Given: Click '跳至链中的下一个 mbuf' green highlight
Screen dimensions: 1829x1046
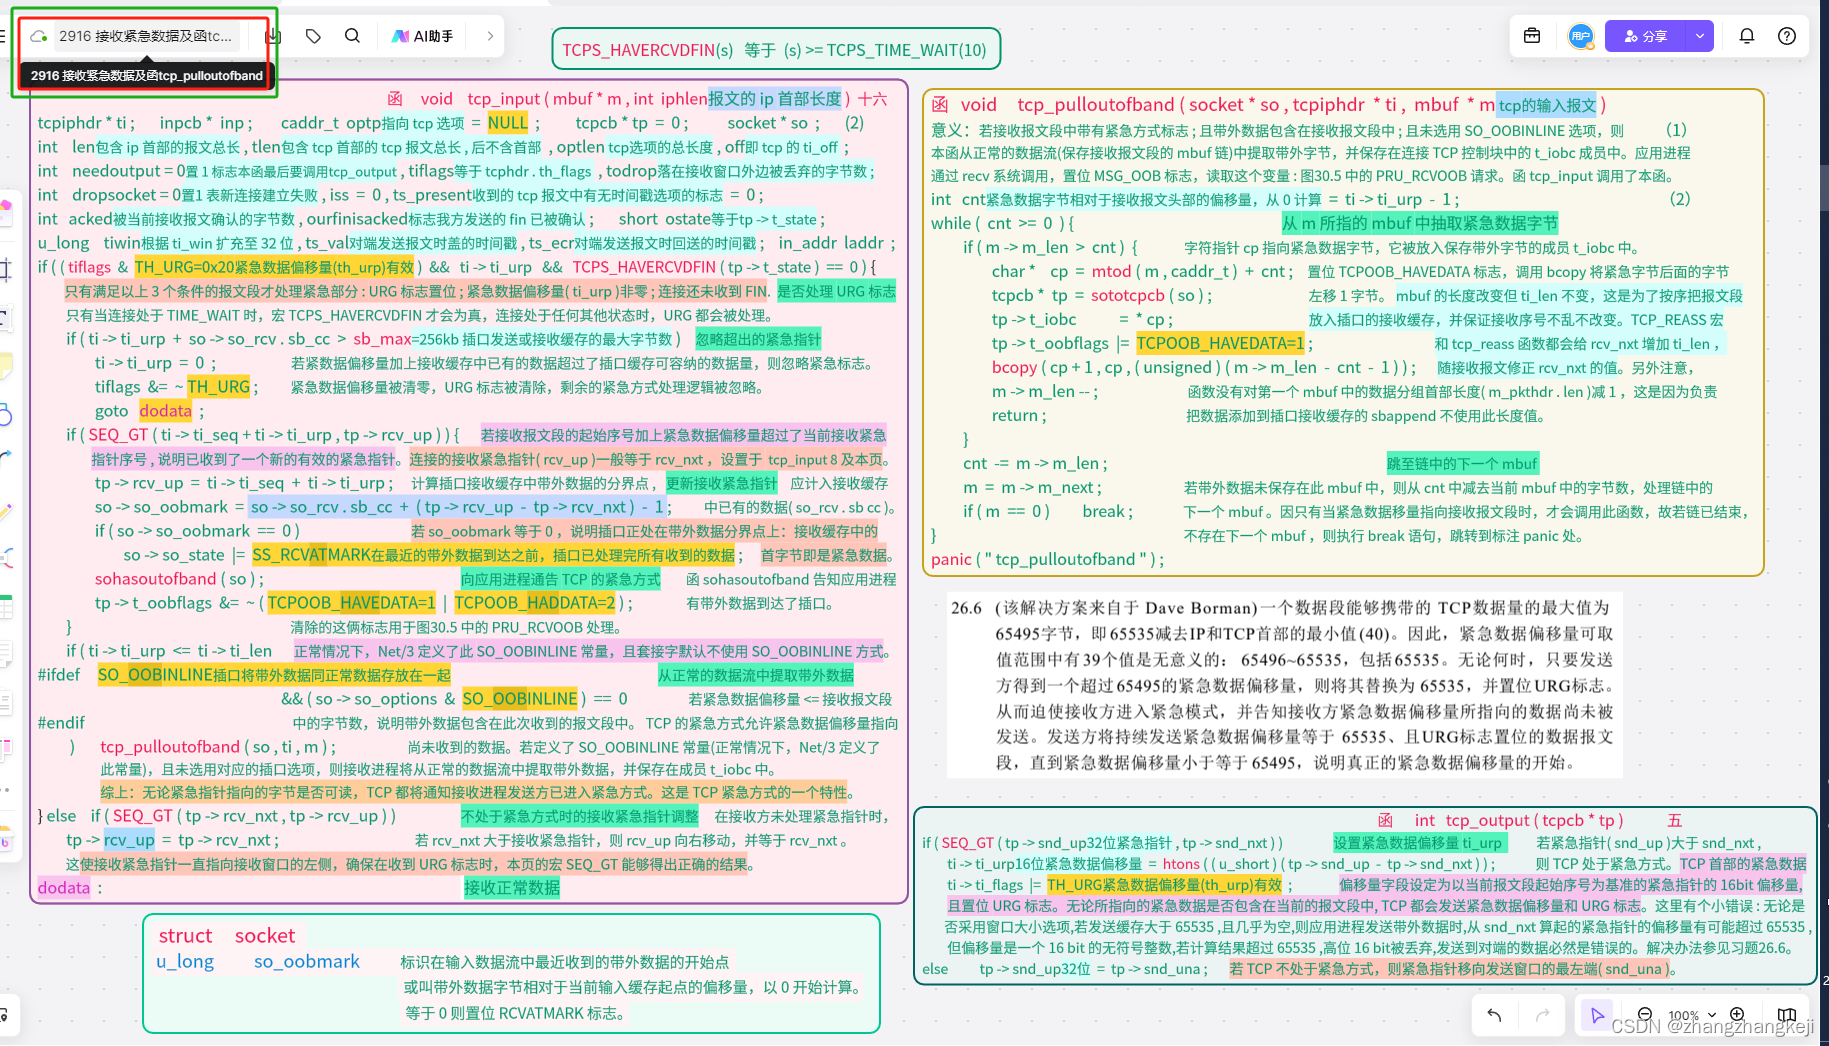Looking at the screenshot, I should coord(1462,463).
